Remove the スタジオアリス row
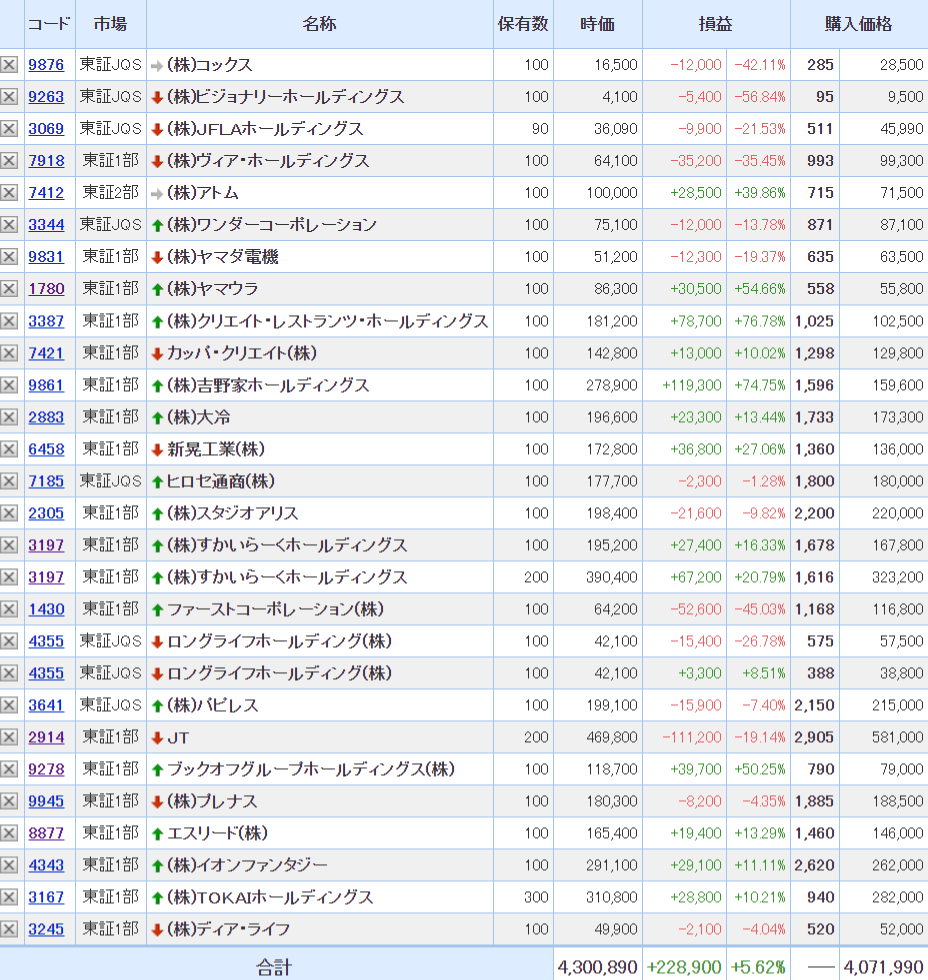The height and width of the screenshot is (980, 928). pos(9,513)
